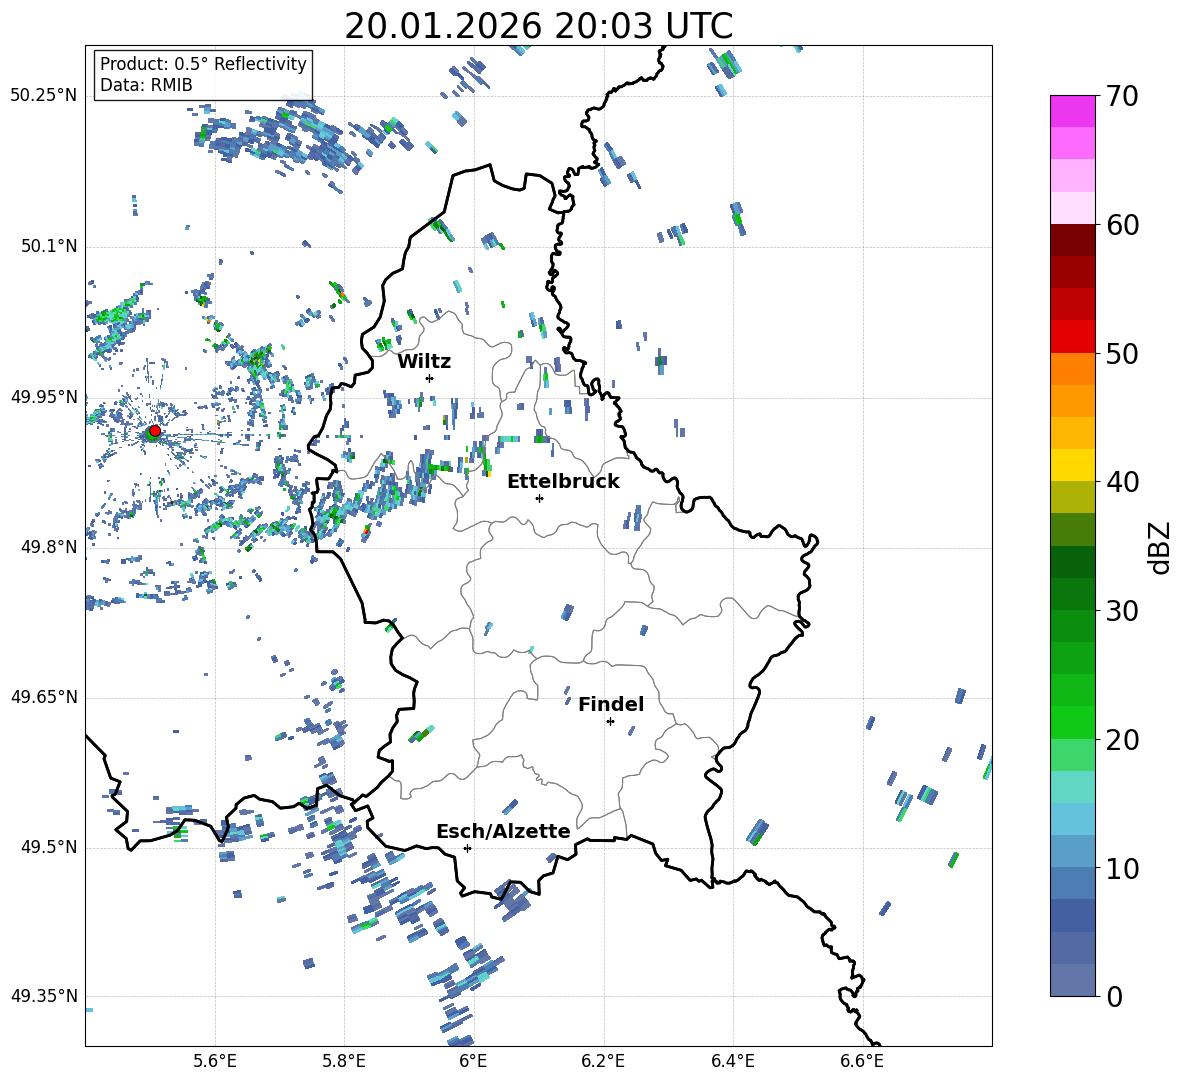
Task: Click the Ettelbruck city label
Action: [563, 482]
